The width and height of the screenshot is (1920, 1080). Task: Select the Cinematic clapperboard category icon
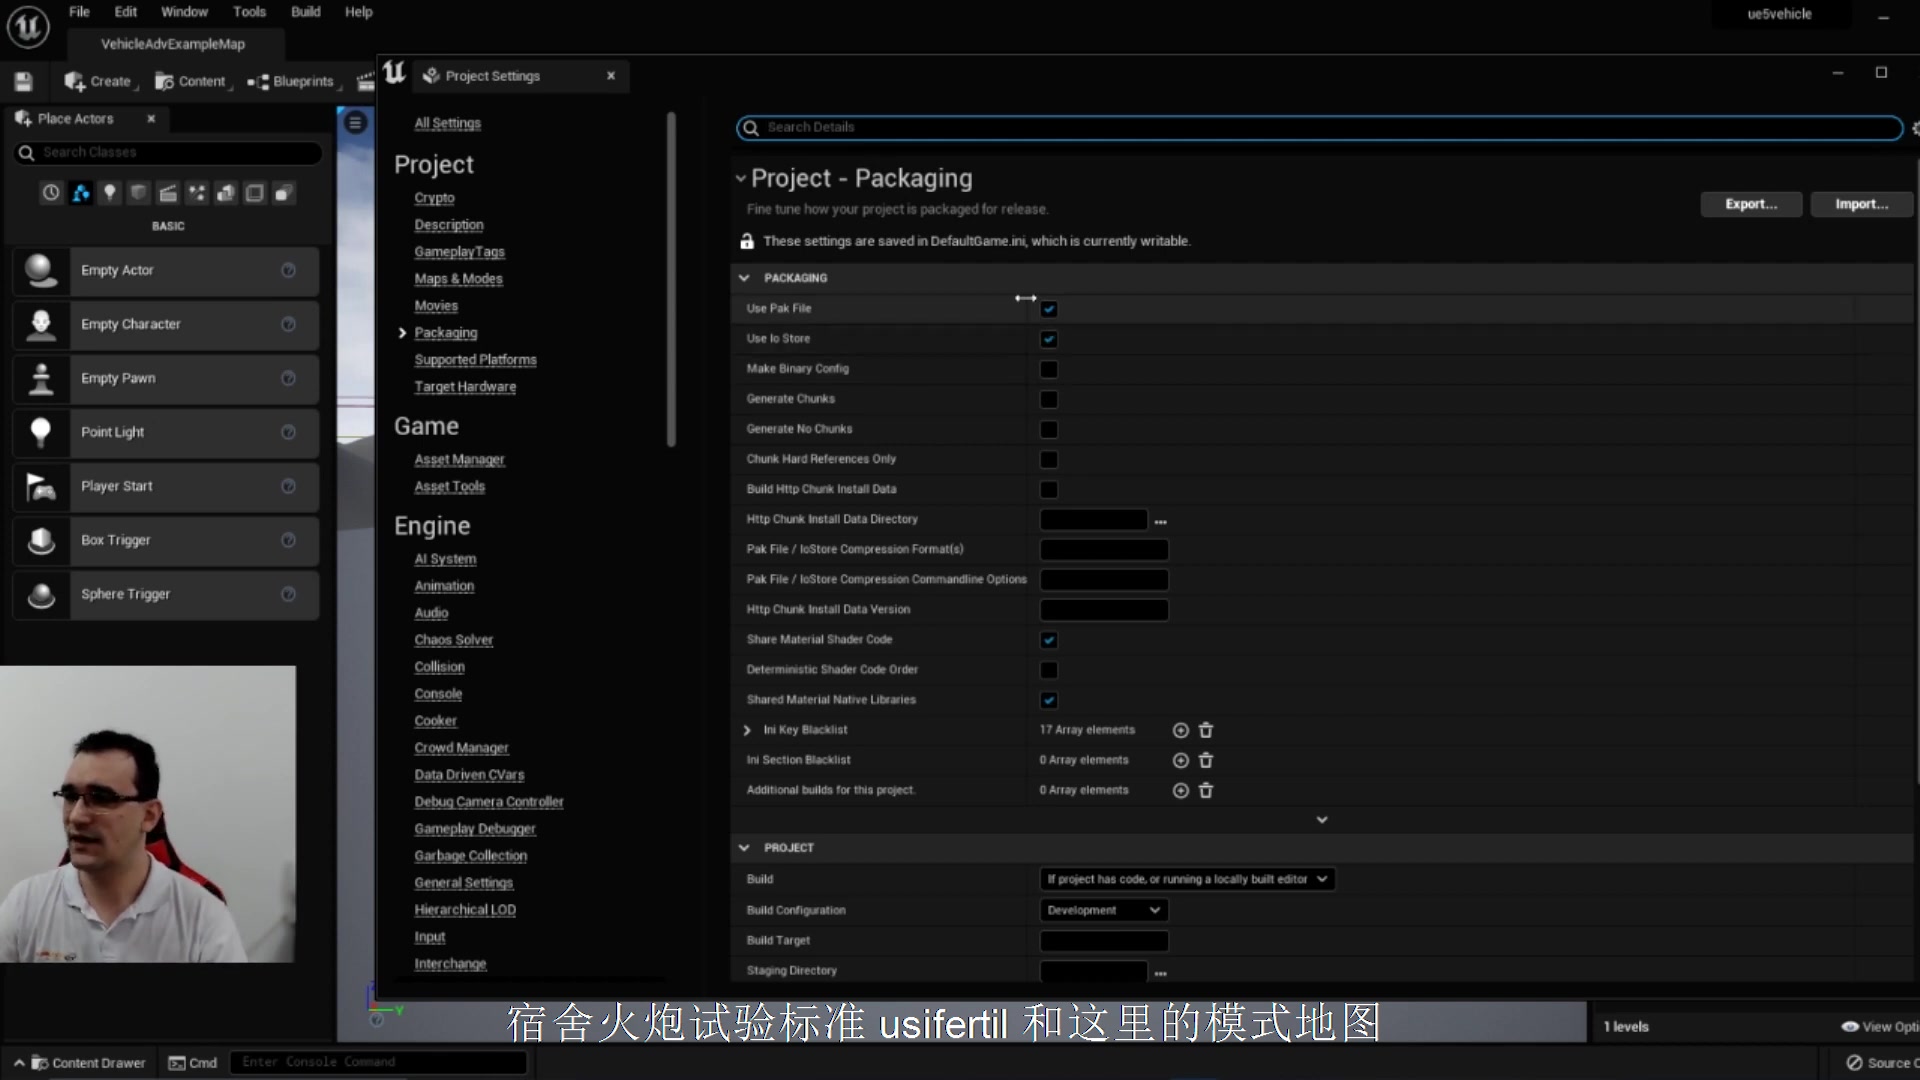(168, 192)
